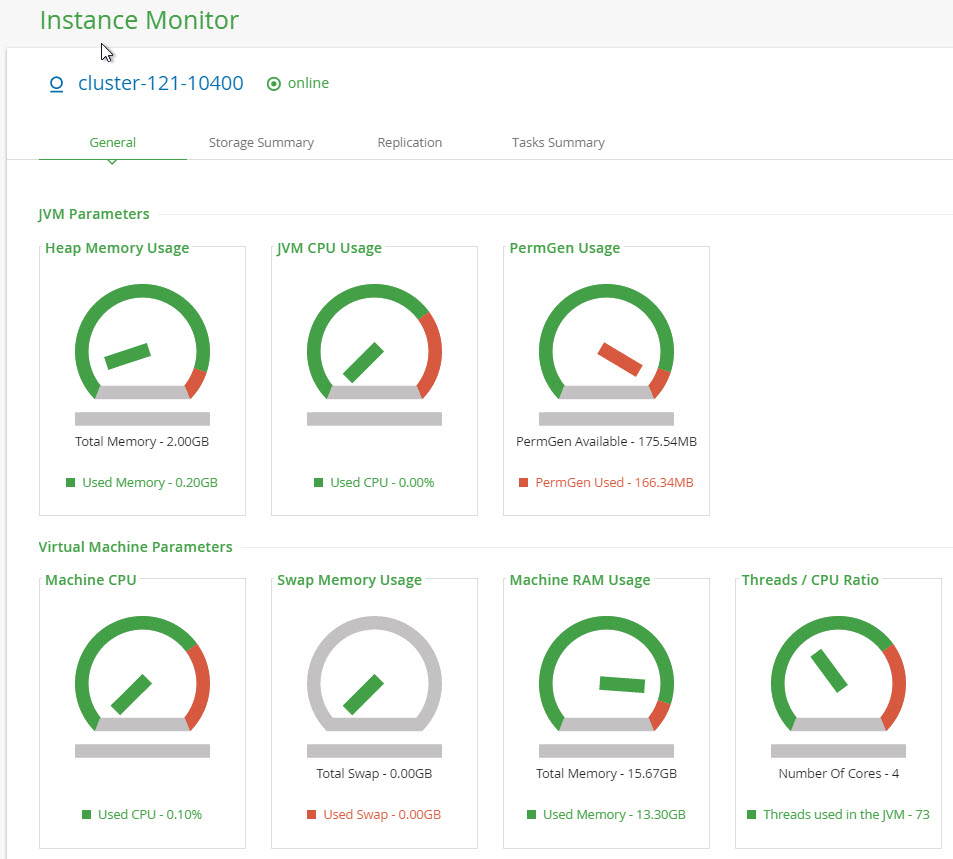
Task: Click the Machine RAM Usage gauge
Action: 606,677
